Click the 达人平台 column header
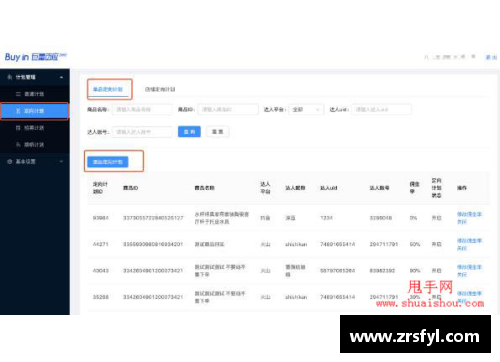This screenshot has height=362, width=500. [x=265, y=188]
